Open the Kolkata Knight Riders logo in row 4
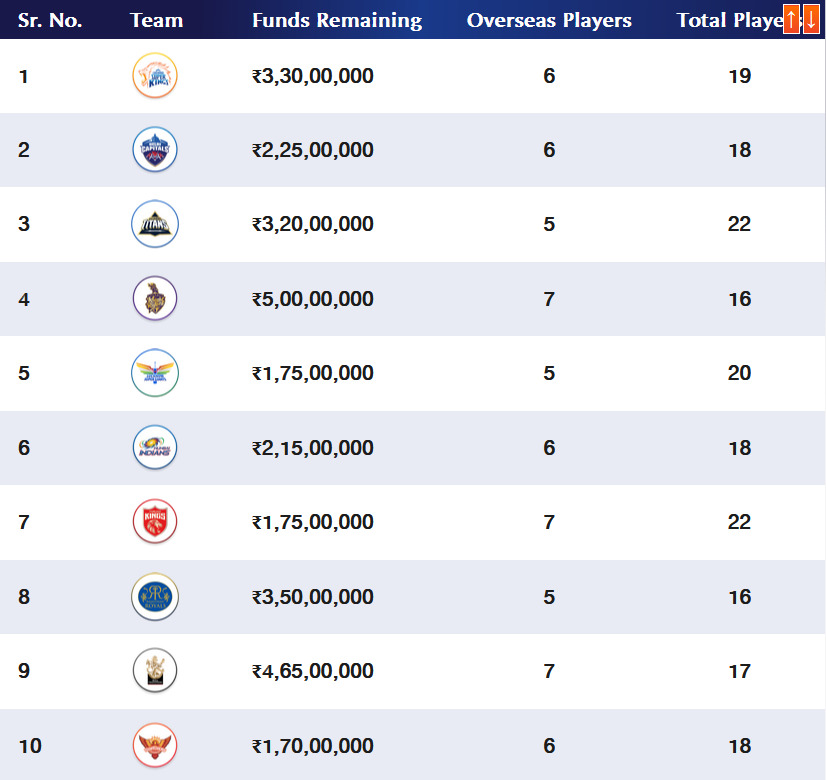This screenshot has width=826, height=780. point(155,298)
